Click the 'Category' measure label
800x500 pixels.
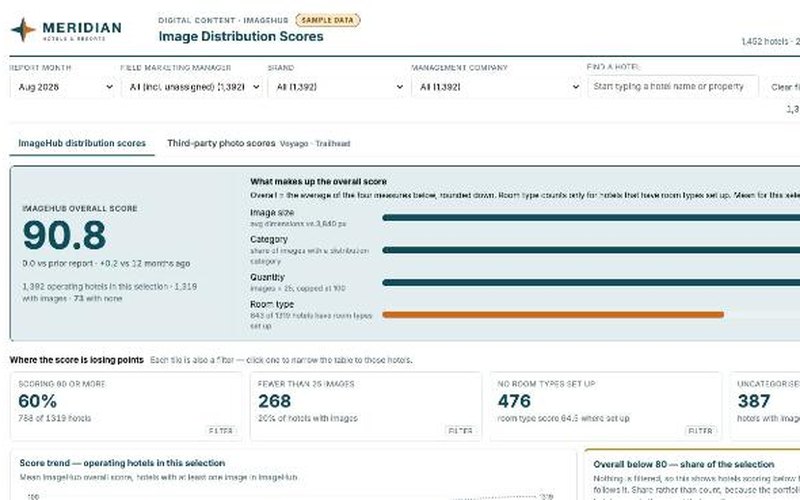(269, 239)
